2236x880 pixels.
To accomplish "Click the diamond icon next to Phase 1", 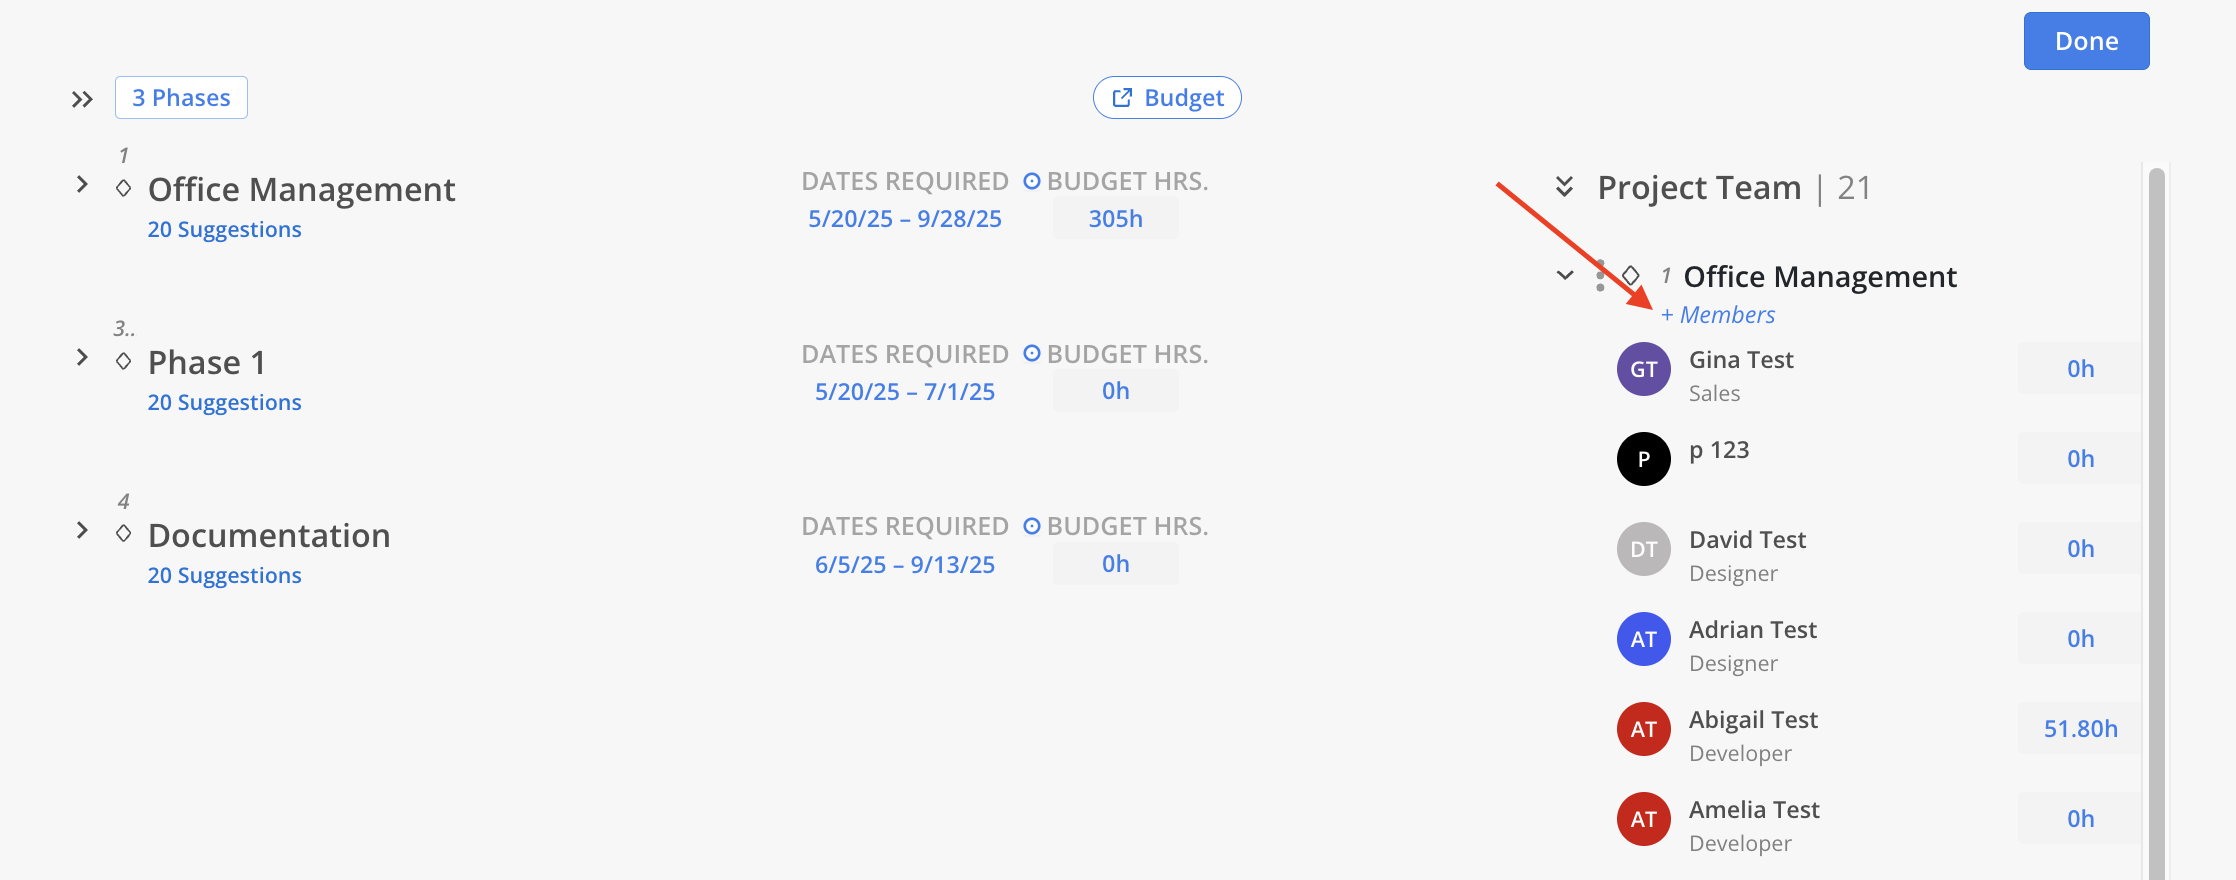I will pyautogui.click(x=123, y=361).
